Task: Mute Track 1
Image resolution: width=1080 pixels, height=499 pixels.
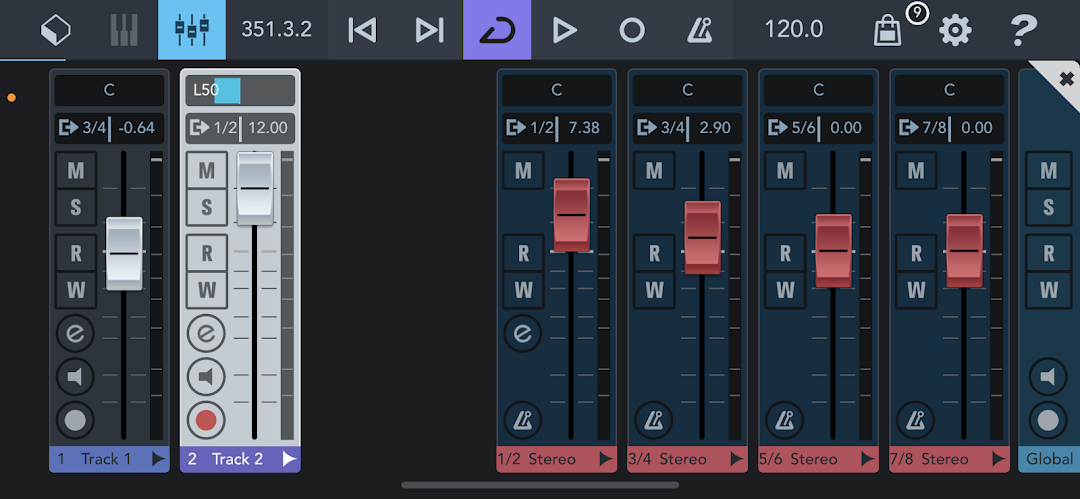Action: tap(75, 170)
